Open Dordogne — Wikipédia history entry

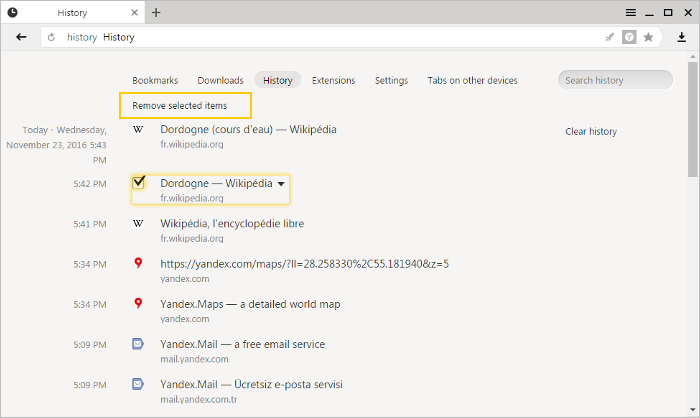[x=216, y=184]
